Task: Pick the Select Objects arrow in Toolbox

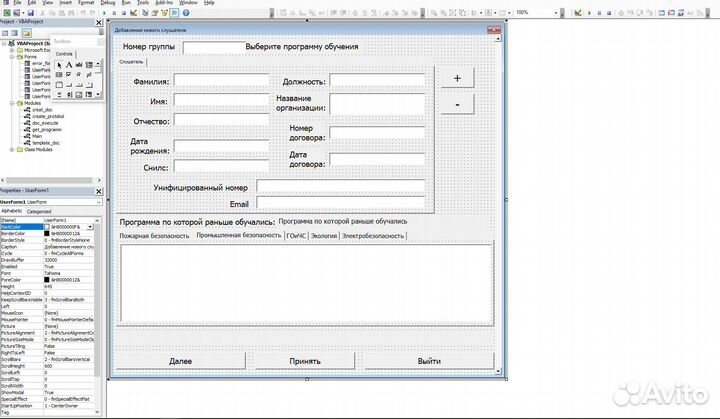Action: coord(58,65)
